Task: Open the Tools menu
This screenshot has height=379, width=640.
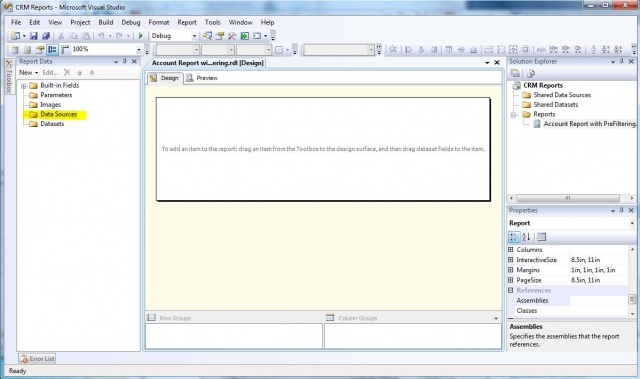Action: click(213, 22)
